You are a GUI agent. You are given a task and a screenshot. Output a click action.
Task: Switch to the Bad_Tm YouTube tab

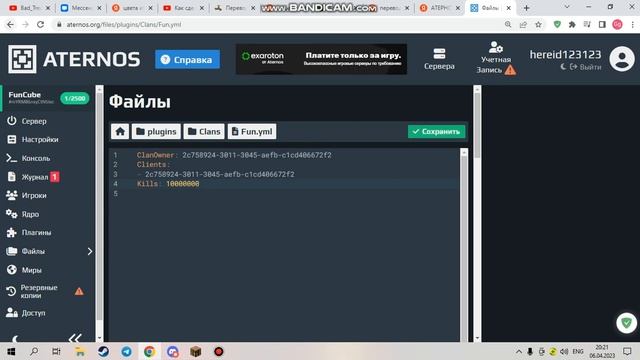[29, 8]
